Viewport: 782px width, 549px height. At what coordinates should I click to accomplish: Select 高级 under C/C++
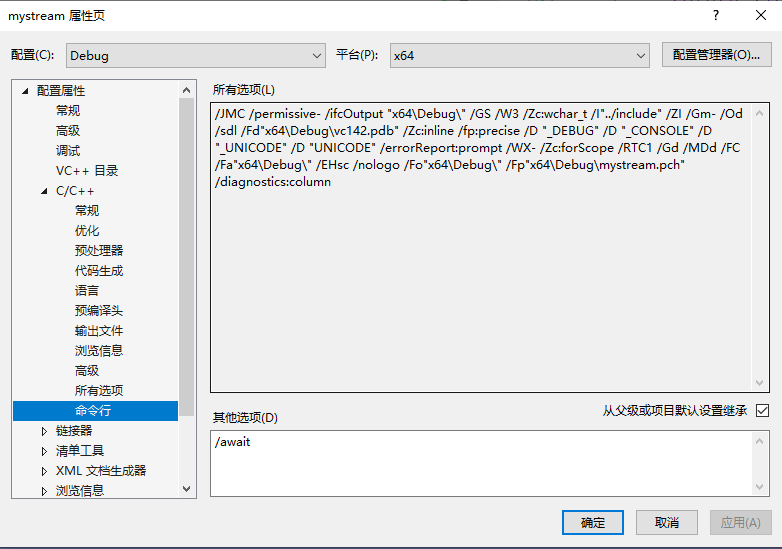[87, 370]
